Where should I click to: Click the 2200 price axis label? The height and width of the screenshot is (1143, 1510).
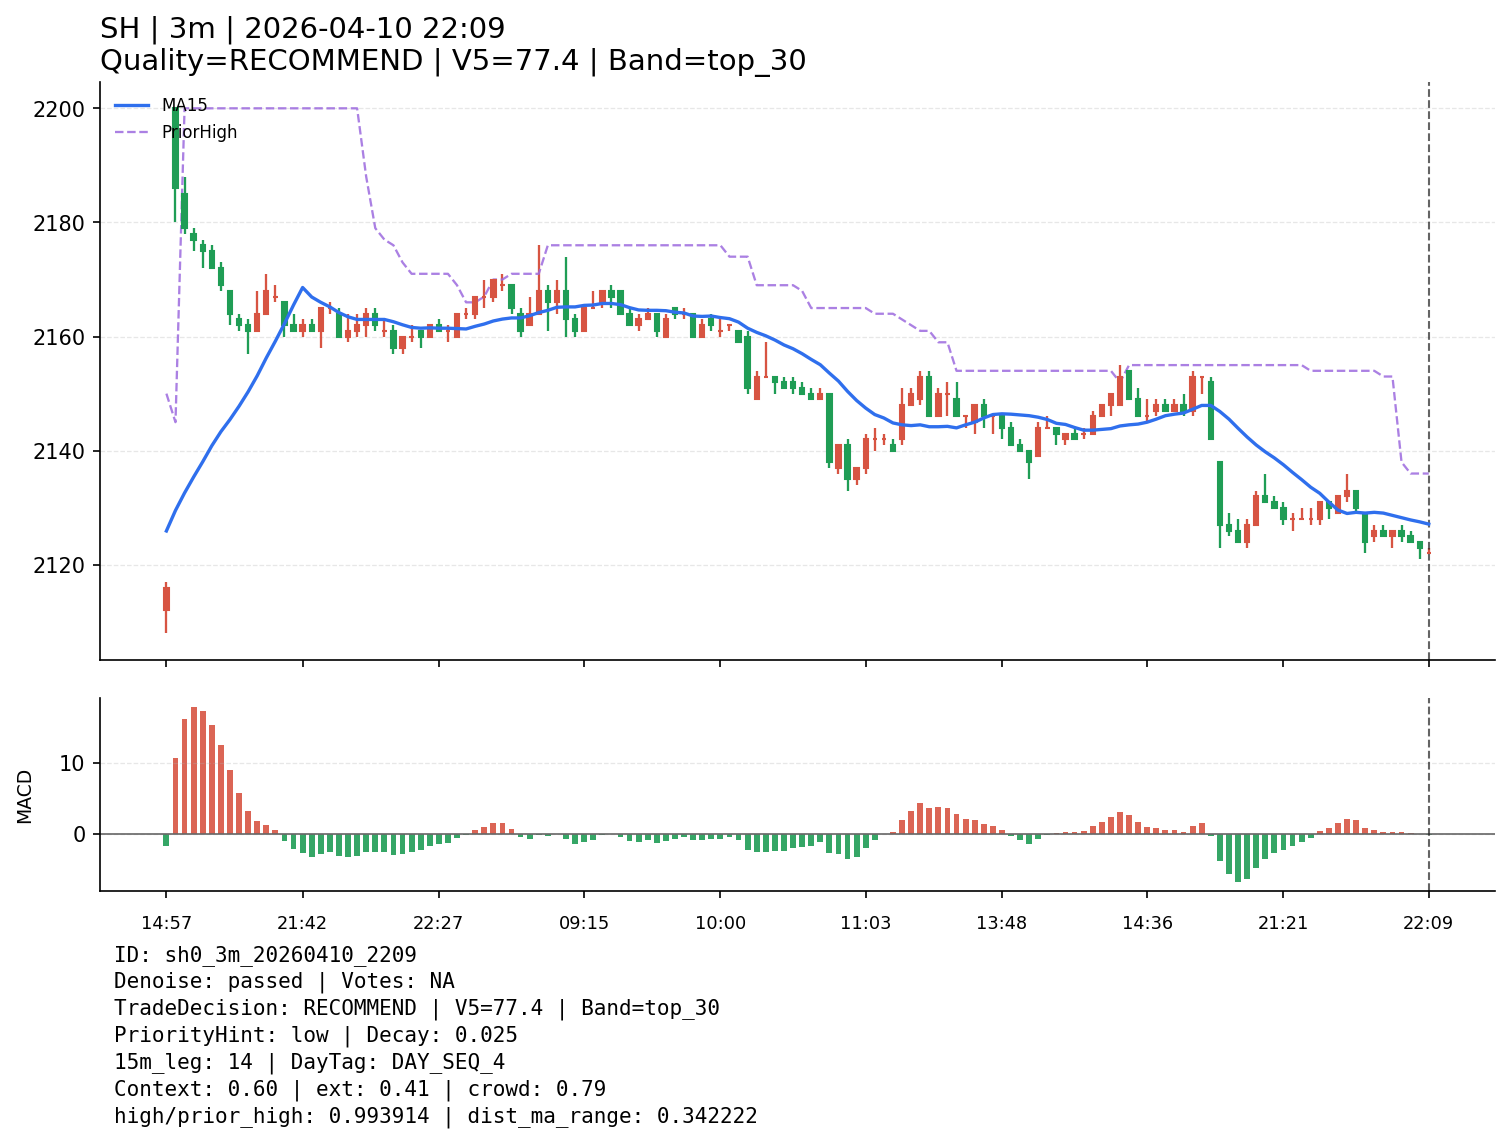64,109
